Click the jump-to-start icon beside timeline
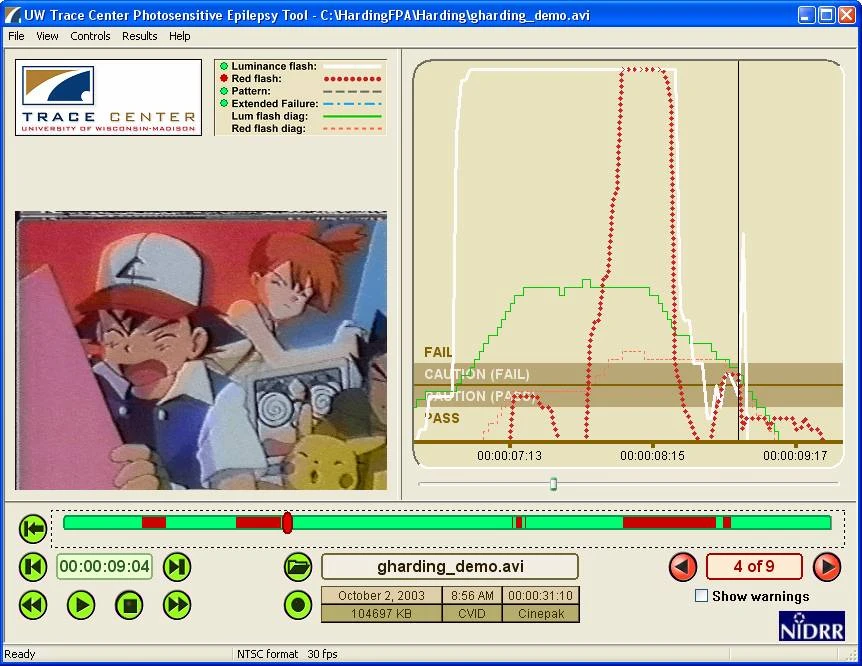Image resolution: width=862 pixels, height=666 pixels. point(33,527)
